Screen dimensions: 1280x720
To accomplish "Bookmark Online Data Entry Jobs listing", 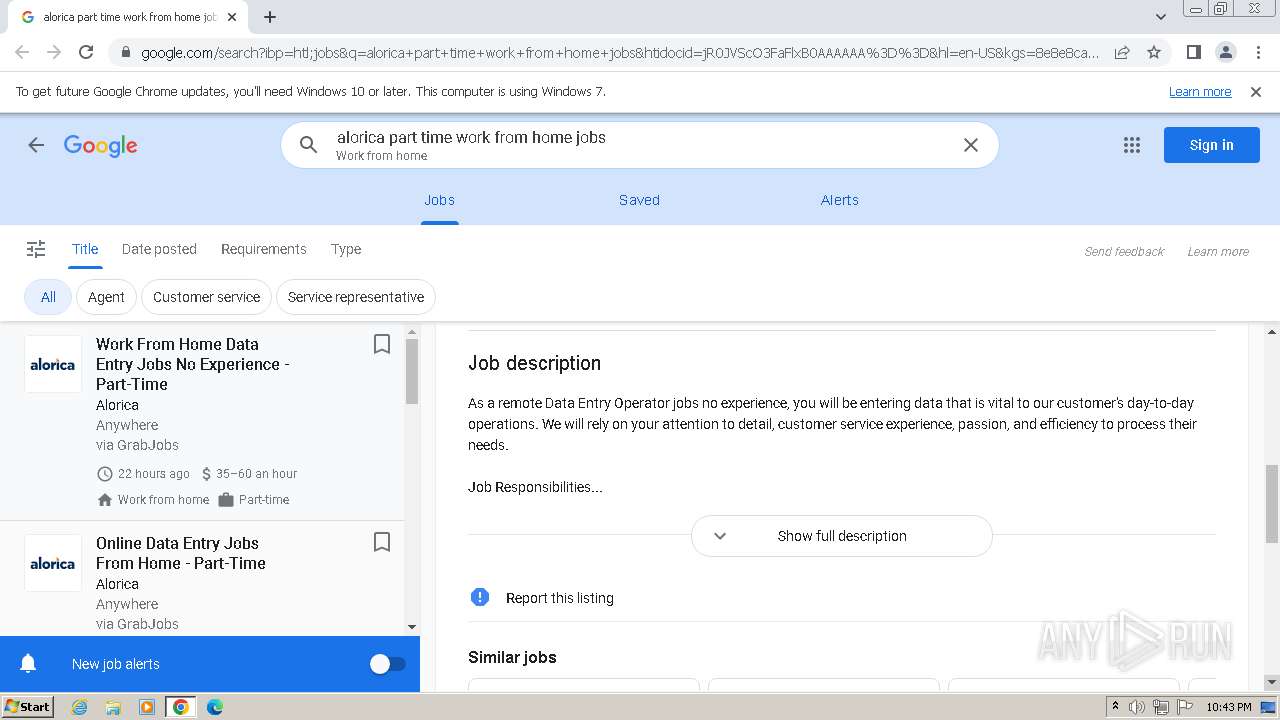I will click(381, 542).
